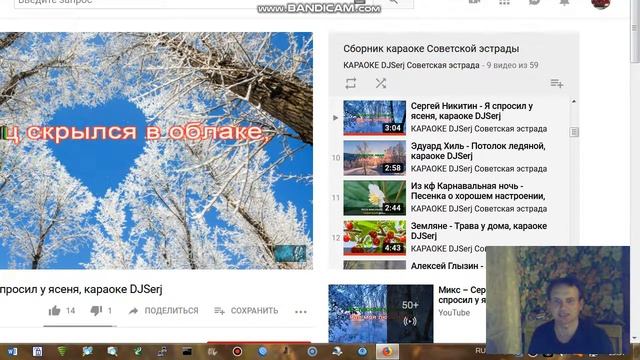Open thumbnail of Песенка о хорошем настроении

(x=374, y=198)
